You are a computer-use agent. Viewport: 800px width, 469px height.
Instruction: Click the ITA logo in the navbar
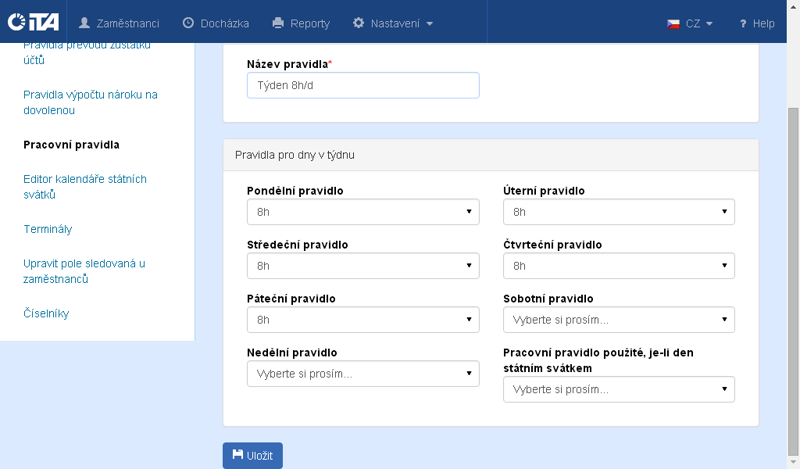click(33, 22)
